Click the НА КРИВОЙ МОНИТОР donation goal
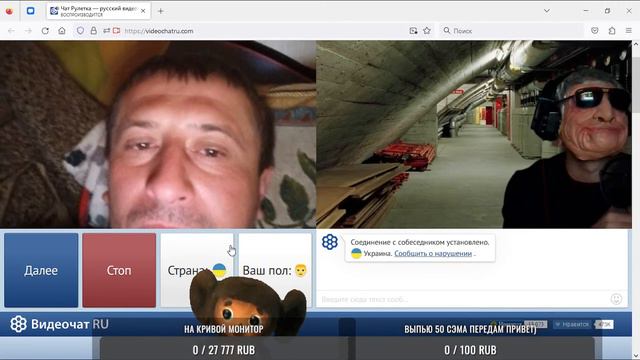Viewport: 640px width, 360px height. [x=224, y=329]
